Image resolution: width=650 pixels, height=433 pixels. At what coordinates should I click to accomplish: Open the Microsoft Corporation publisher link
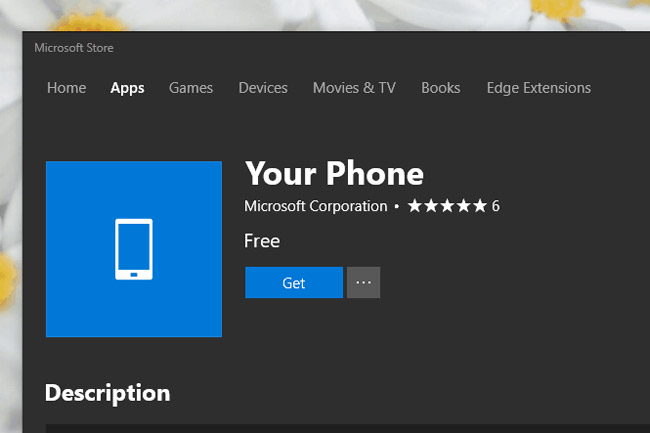[315, 206]
